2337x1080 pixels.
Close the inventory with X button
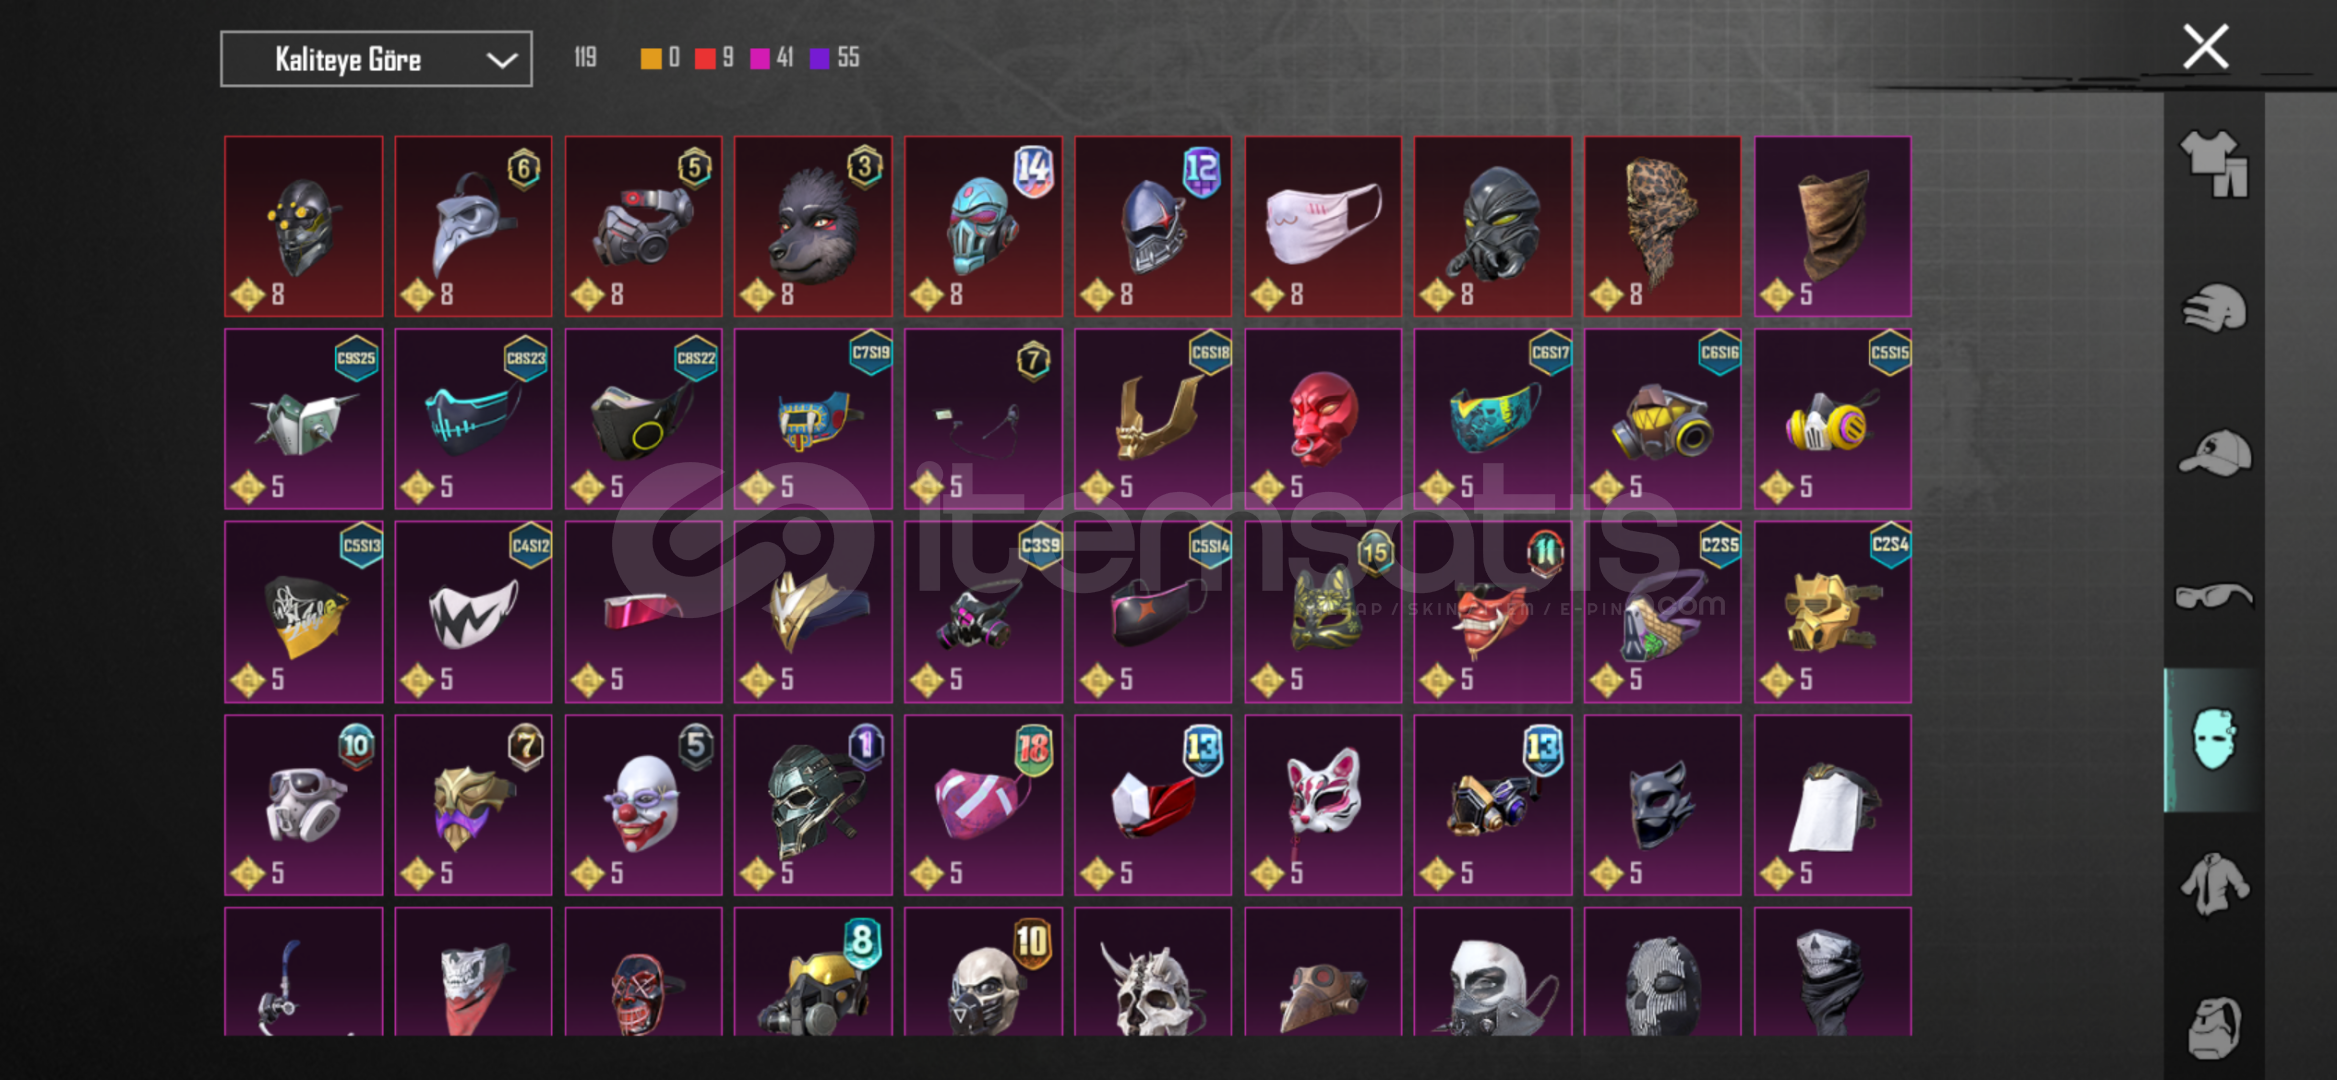[x=2205, y=47]
